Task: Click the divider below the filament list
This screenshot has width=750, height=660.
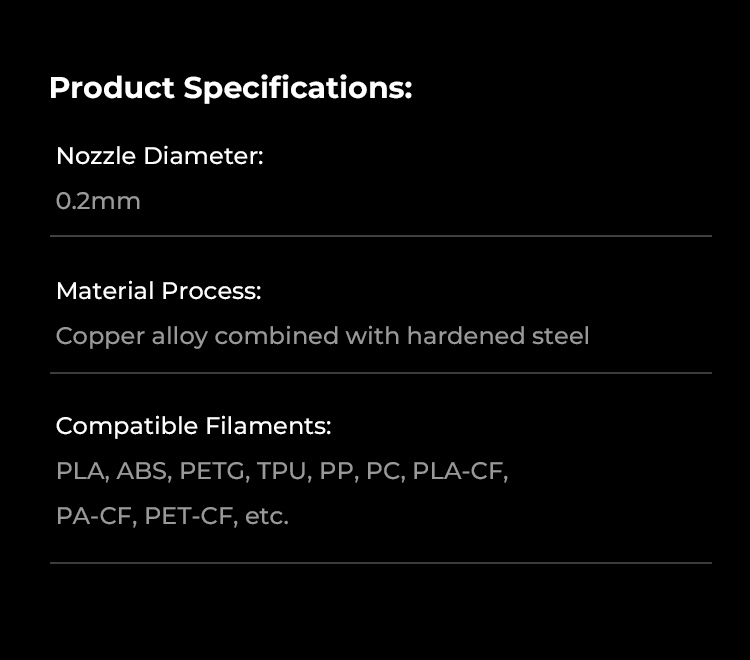Action: 380,563
